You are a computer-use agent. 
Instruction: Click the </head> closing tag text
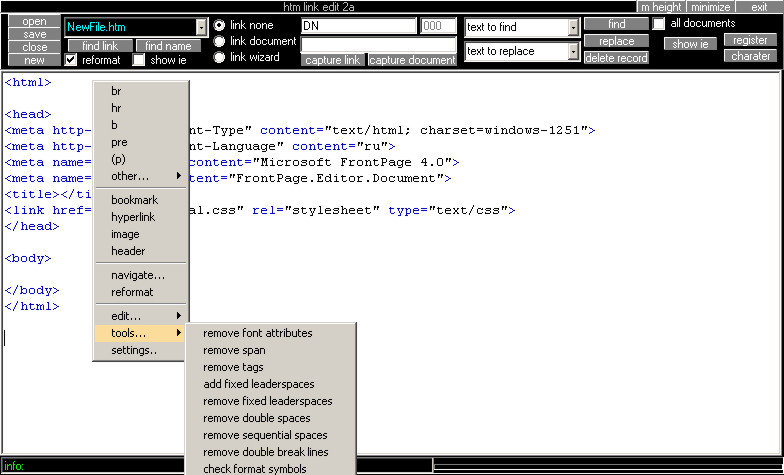pyautogui.click(x=32, y=226)
